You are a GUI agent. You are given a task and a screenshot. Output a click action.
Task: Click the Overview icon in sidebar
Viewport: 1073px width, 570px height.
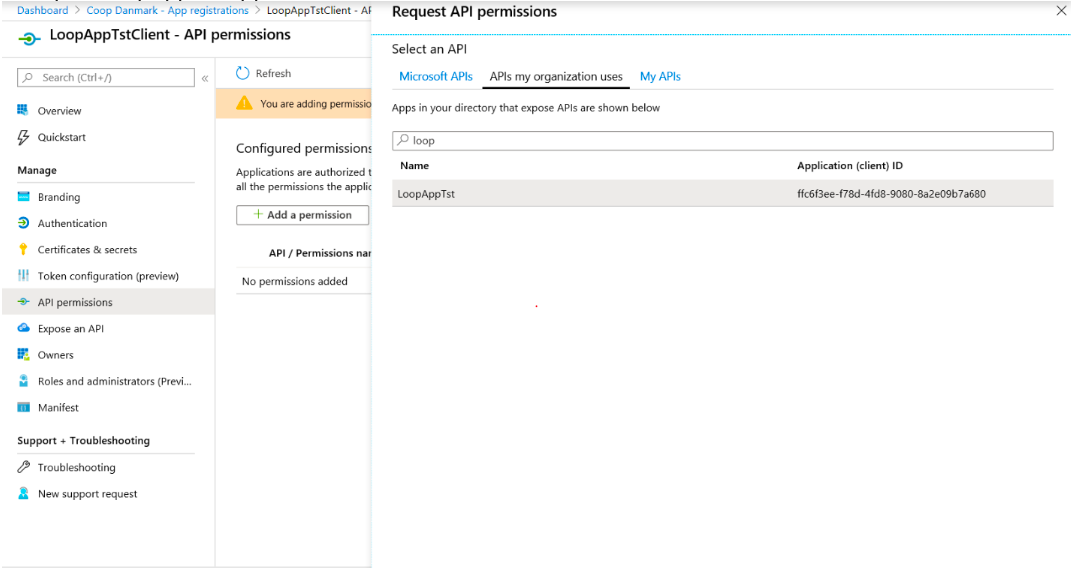[23, 110]
